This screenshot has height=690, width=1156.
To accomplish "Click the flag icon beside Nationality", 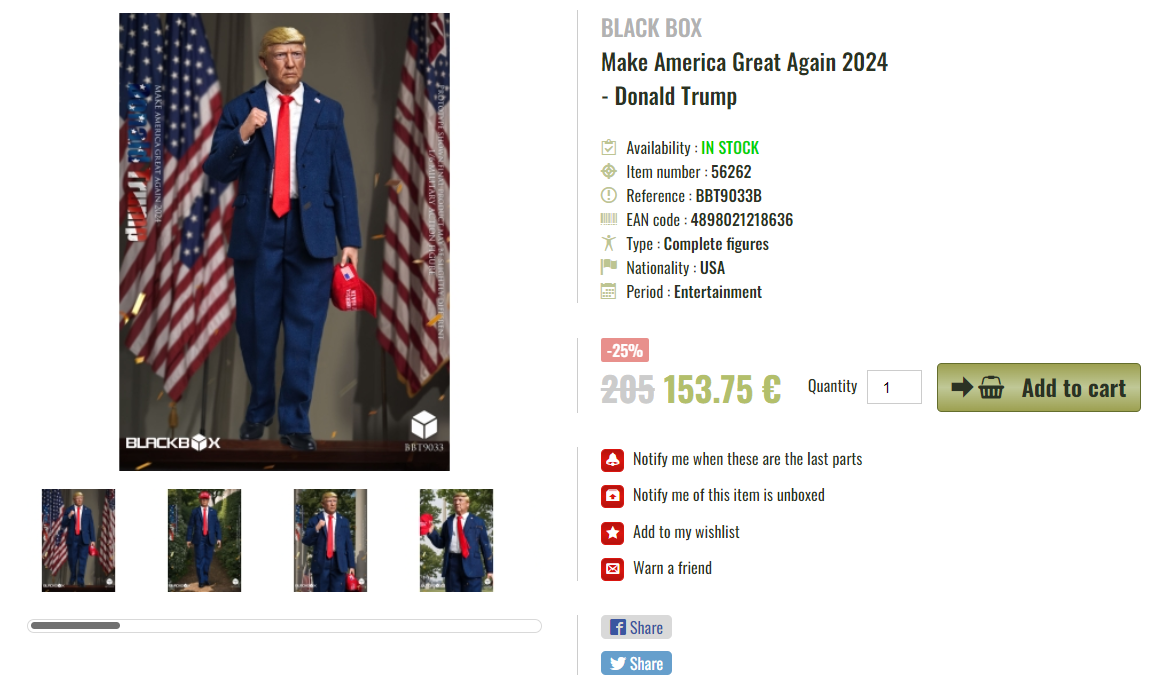I will (x=608, y=266).
